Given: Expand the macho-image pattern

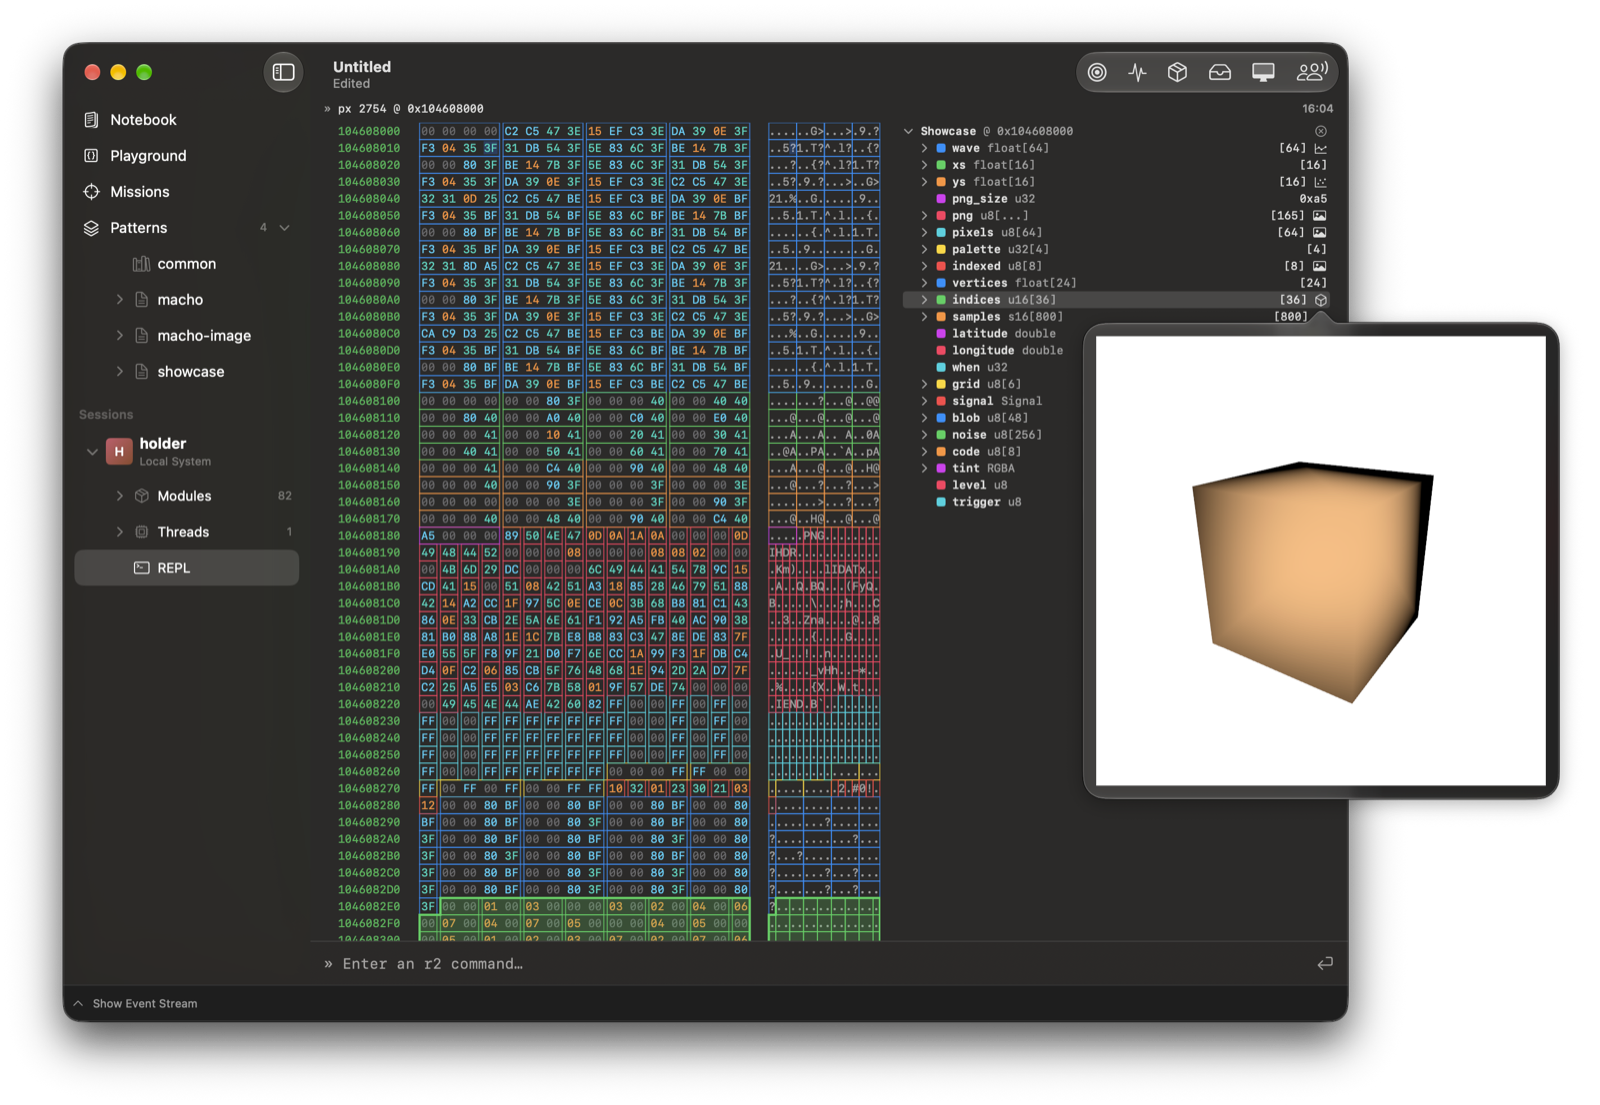Looking at the screenshot, I should (120, 336).
